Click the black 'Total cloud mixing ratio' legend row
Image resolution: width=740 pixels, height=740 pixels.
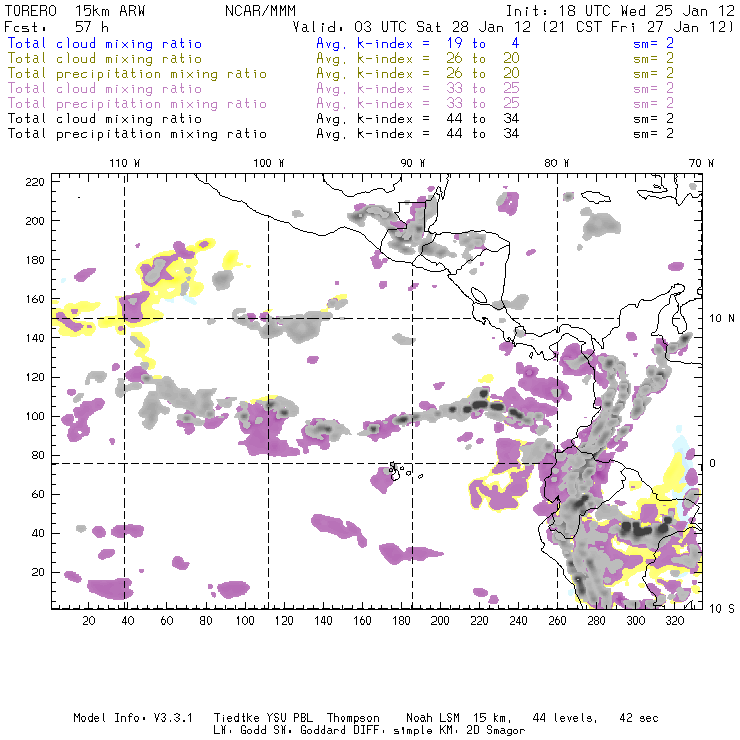(x=105, y=118)
